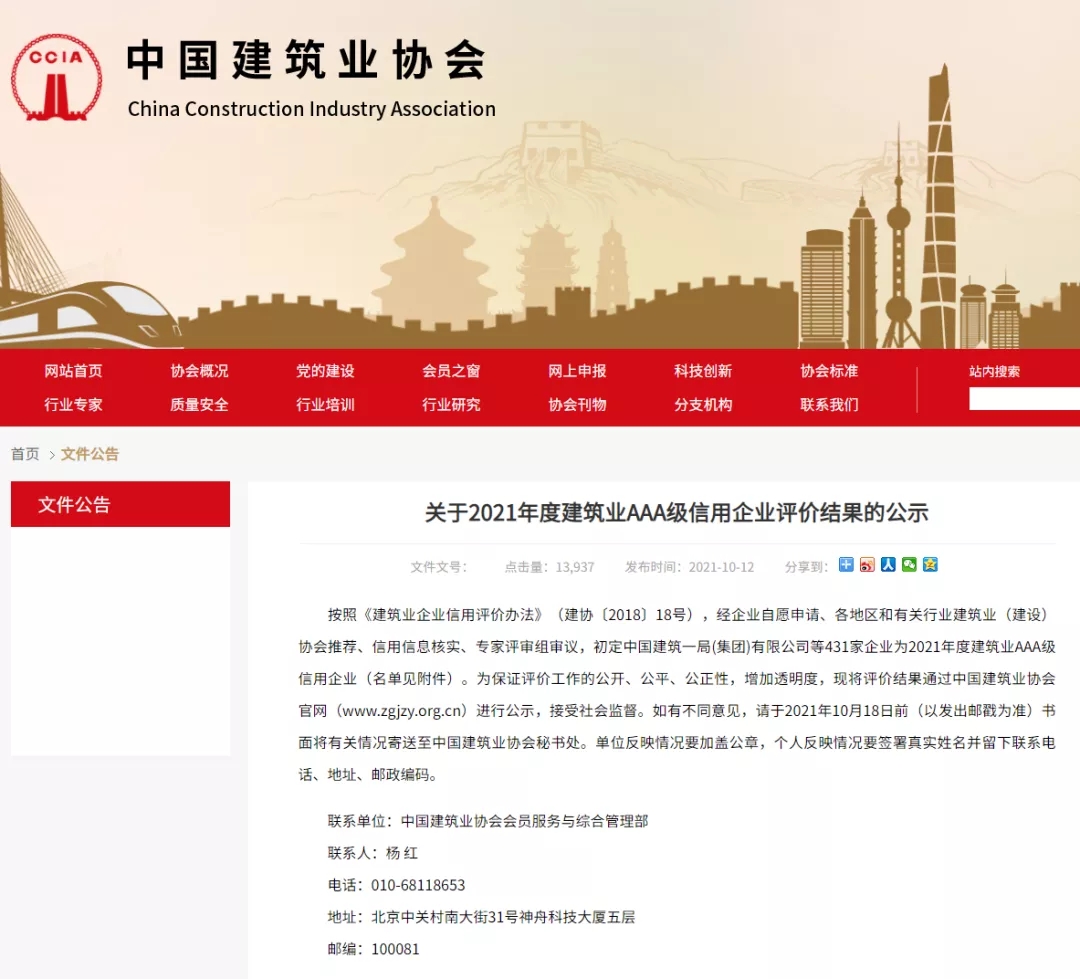The height and width of the screenshot is (979, 1080).
Task: Click 文件公告 in the breadcrumb
Action: (x=90, y=454)
